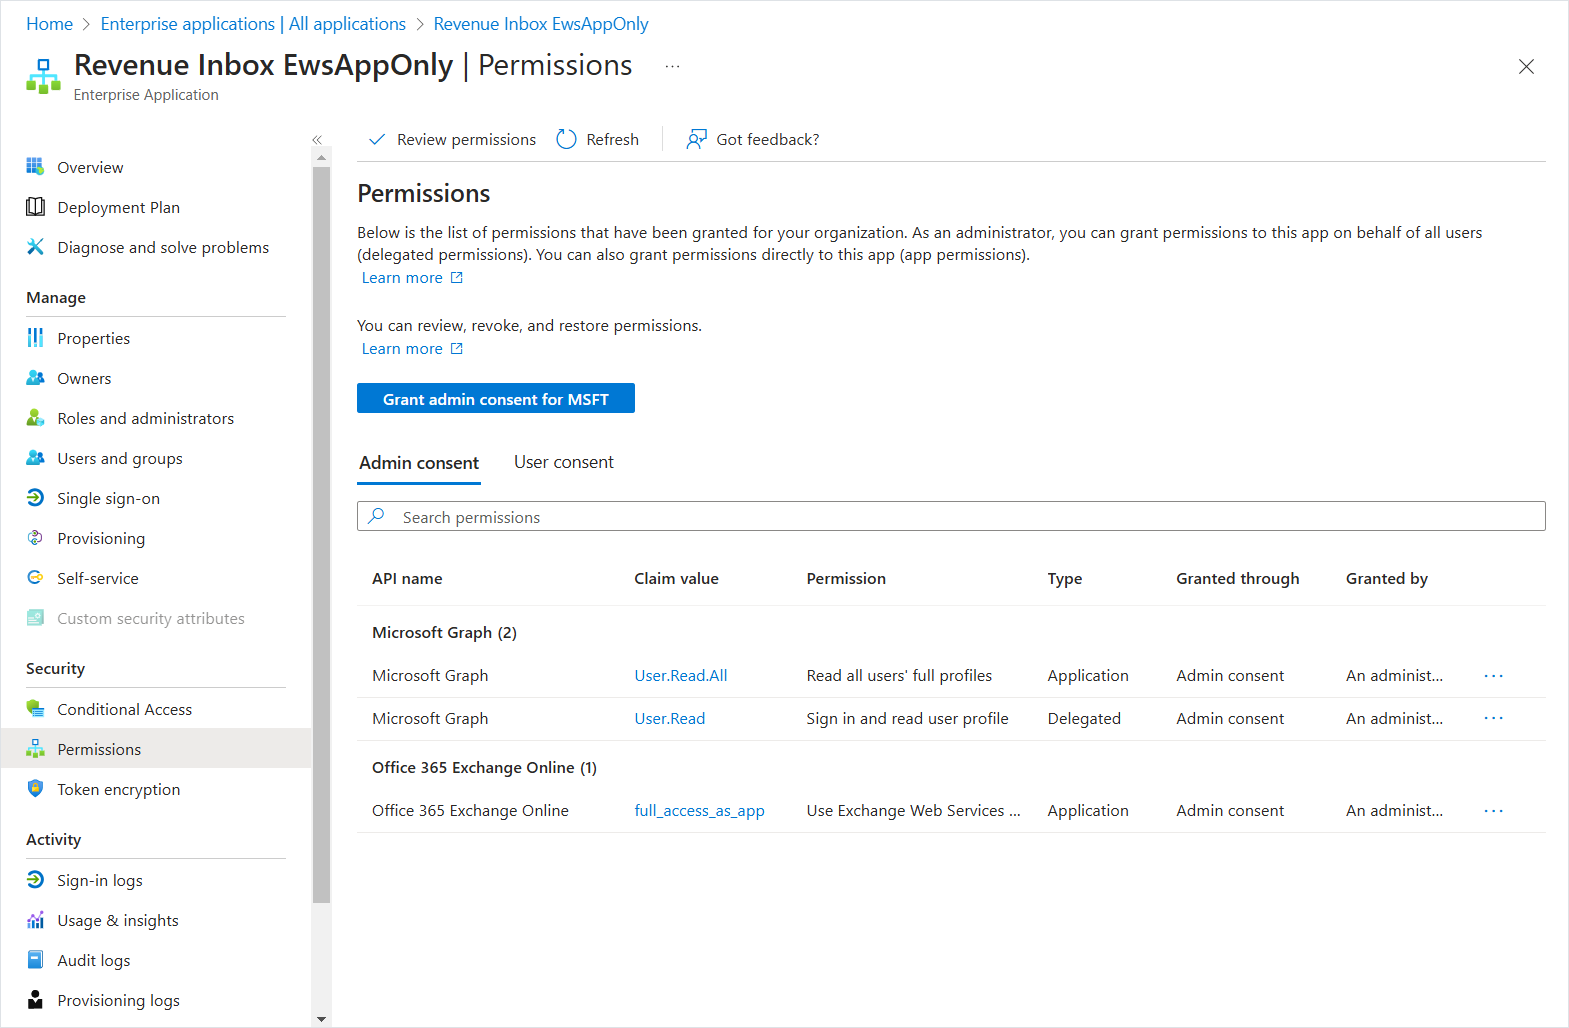
Task: Click the Self-service icon
Action: (x=35, y=577)
